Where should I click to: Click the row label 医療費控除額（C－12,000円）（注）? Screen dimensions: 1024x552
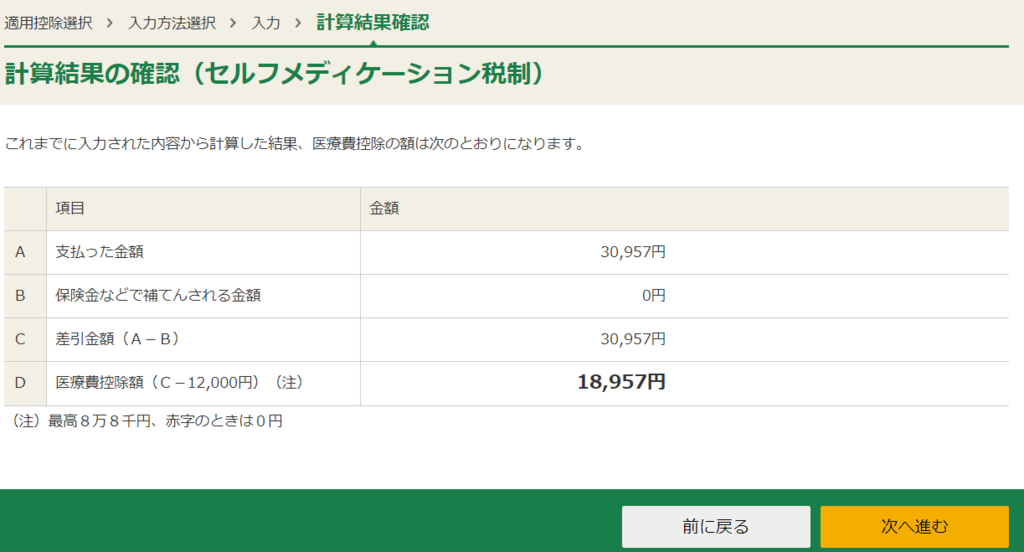180,383
